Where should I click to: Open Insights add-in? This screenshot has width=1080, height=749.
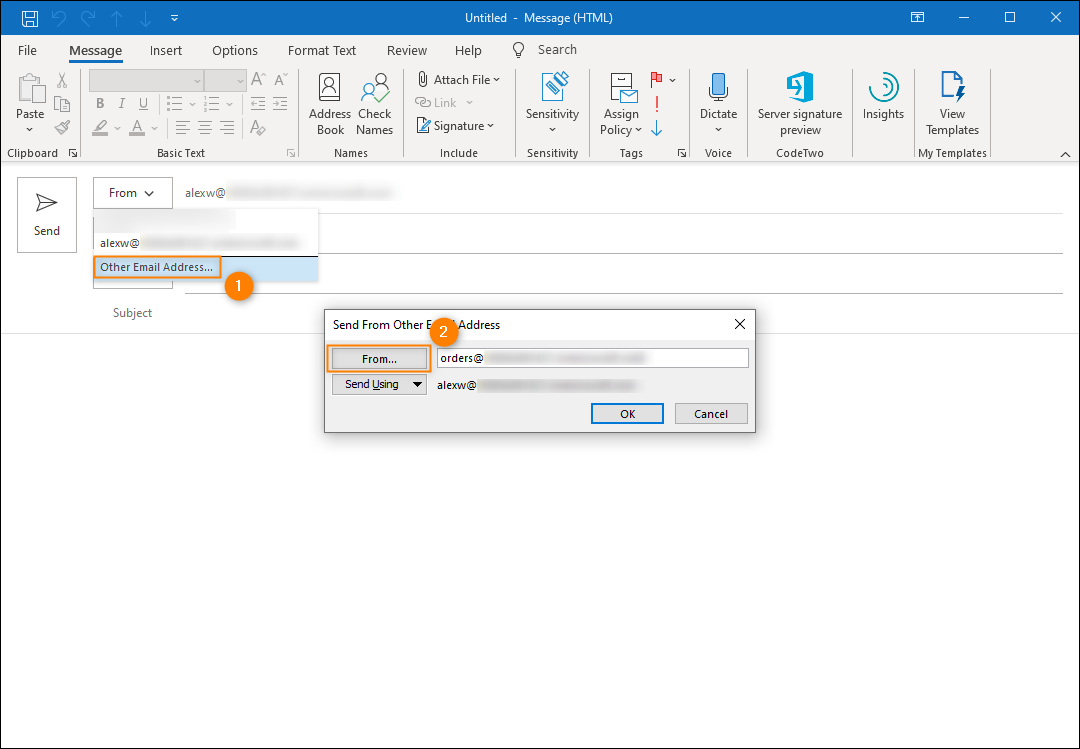tap(883, 96)
